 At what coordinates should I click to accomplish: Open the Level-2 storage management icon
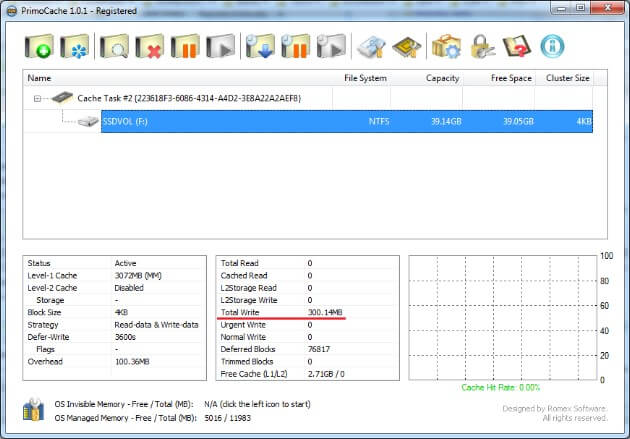point(371,47)
